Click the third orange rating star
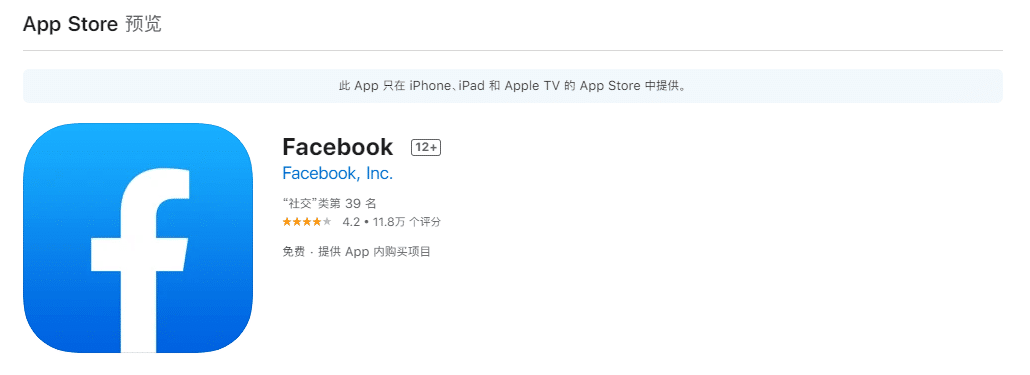 307,222
